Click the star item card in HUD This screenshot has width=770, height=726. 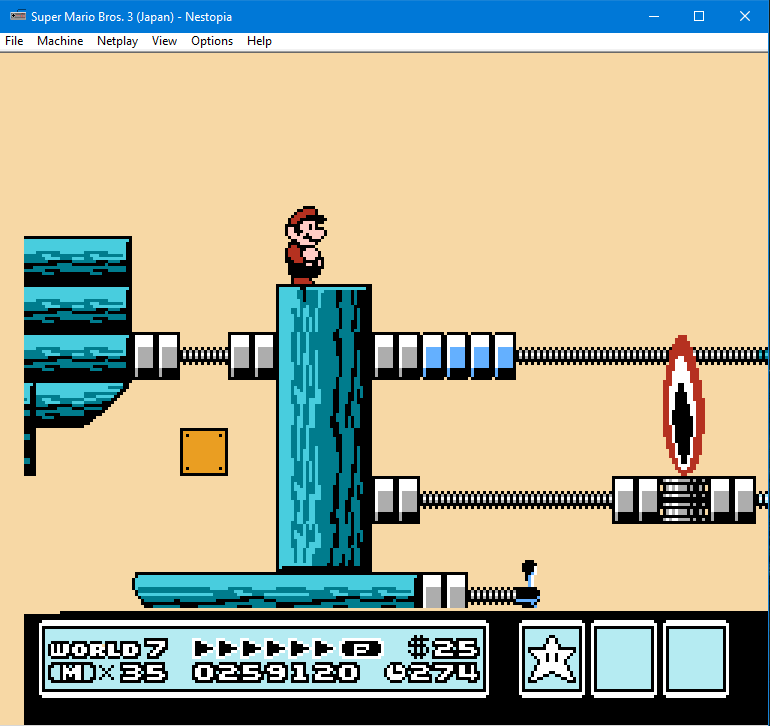[551, 659]
